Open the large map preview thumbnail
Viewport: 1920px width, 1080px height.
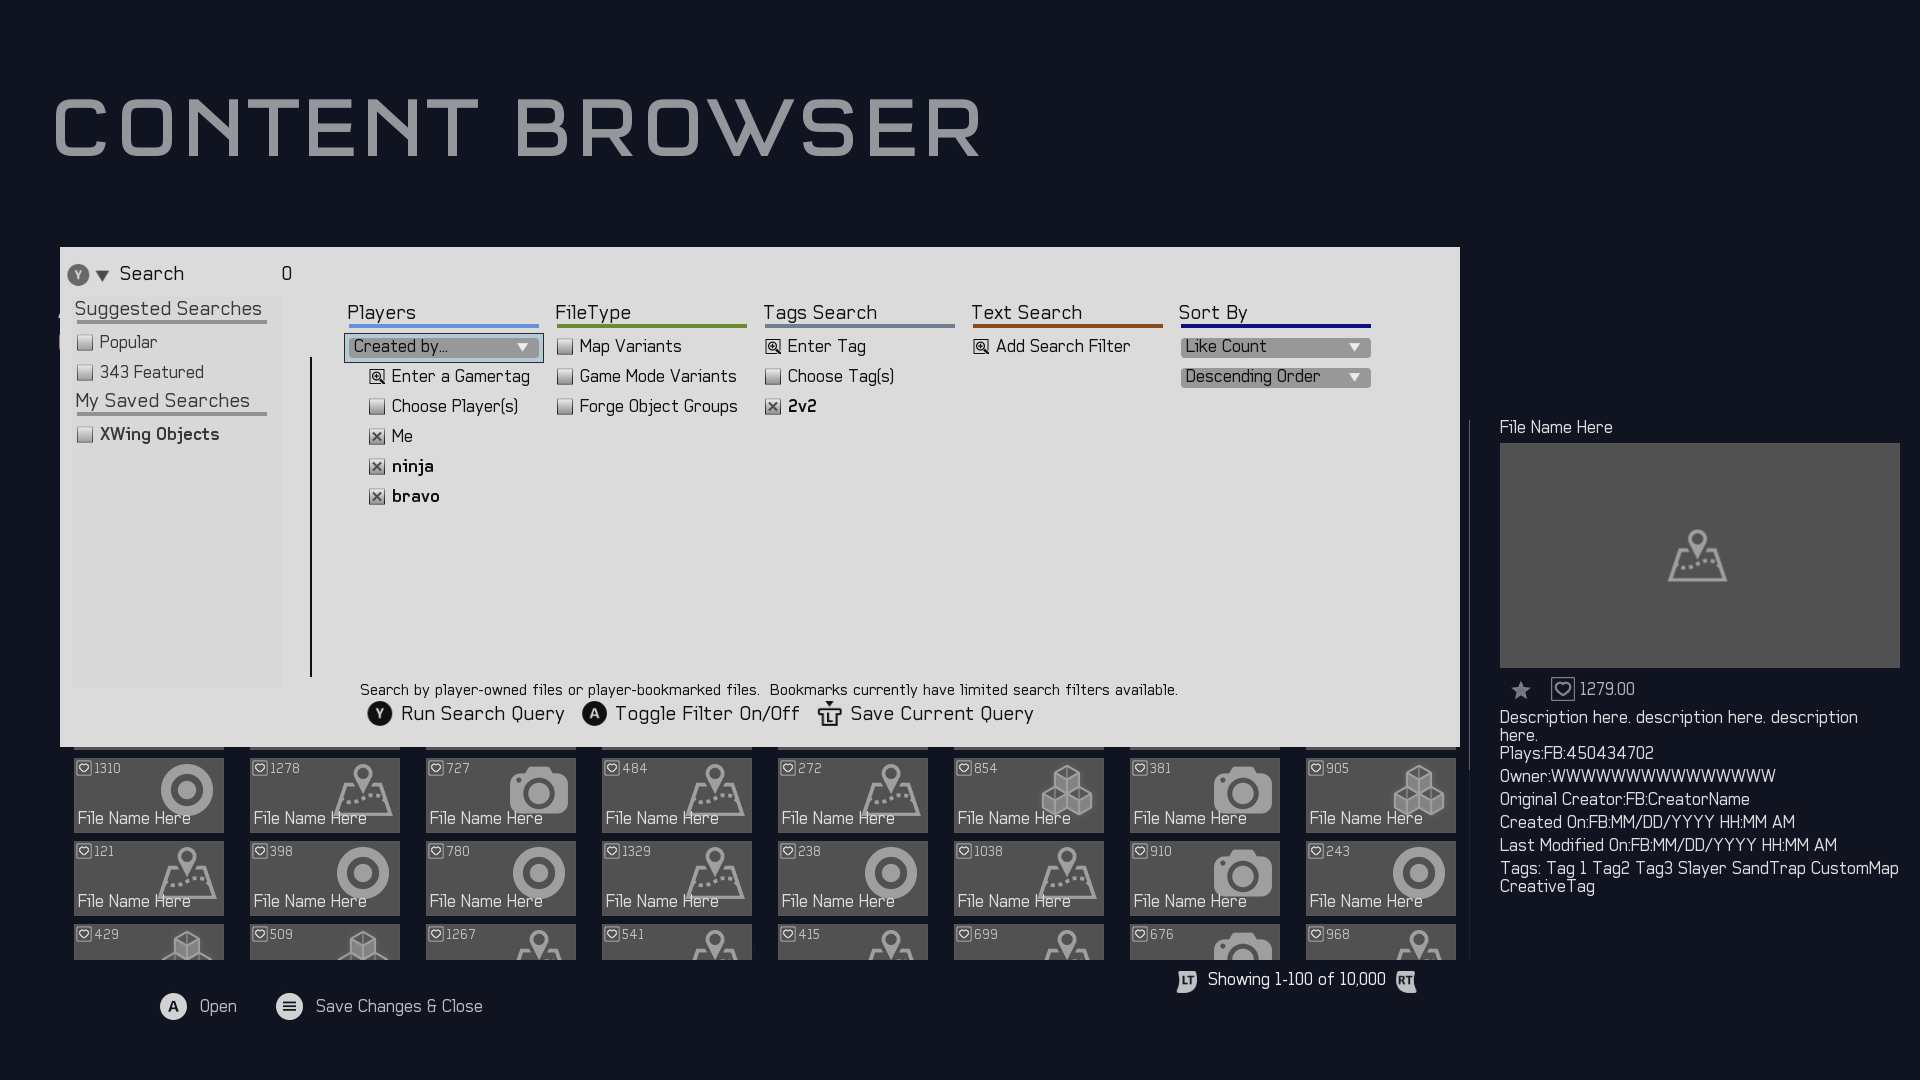tap(1699, 556)
